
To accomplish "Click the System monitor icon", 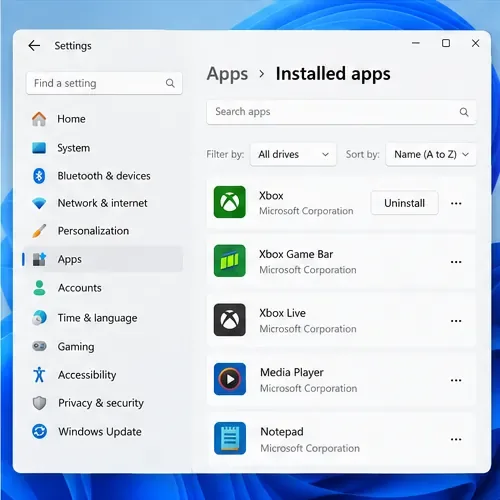I will (x=39, y=148).
